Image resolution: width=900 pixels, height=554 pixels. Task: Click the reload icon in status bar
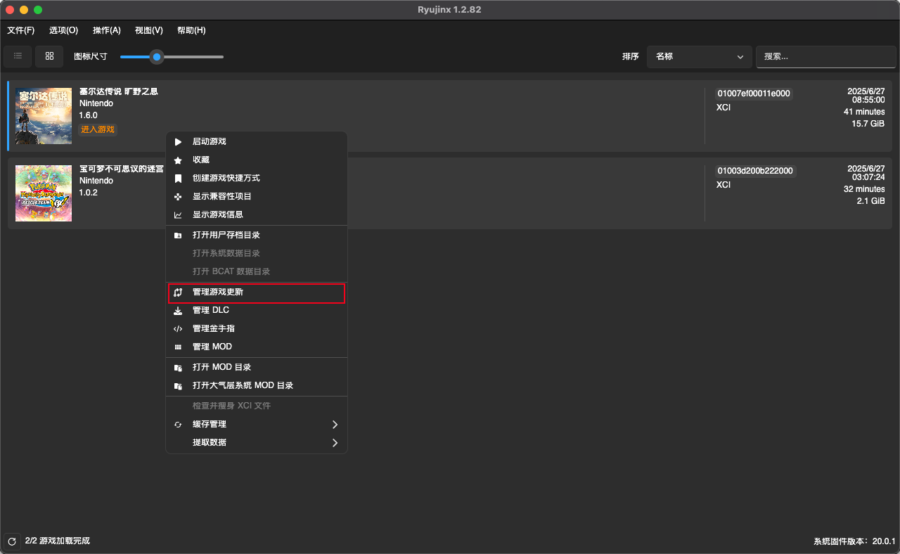tap(11, 541)
